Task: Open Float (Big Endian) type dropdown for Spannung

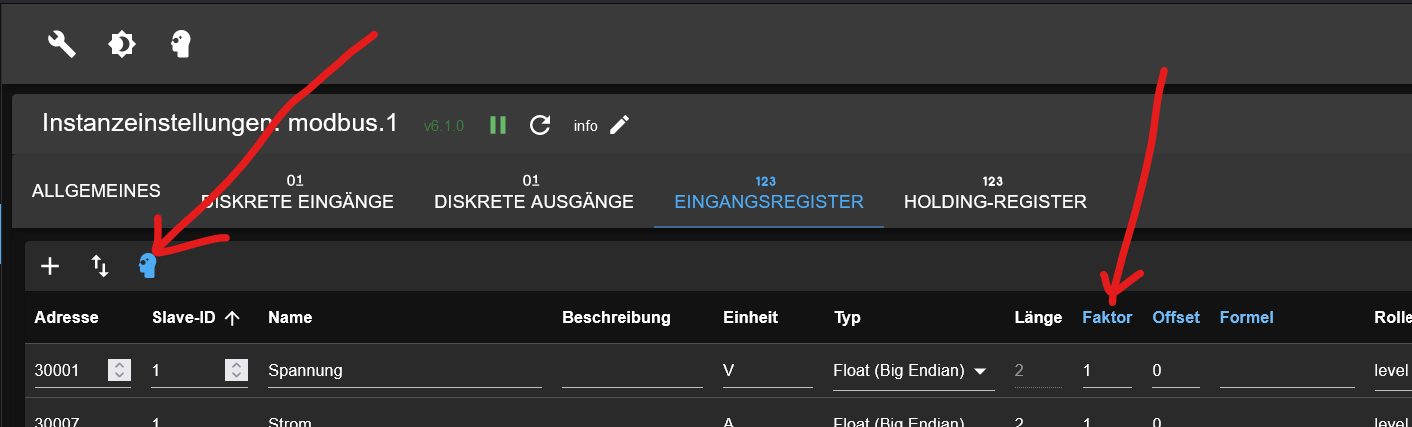Action: [x=913, y=370]
